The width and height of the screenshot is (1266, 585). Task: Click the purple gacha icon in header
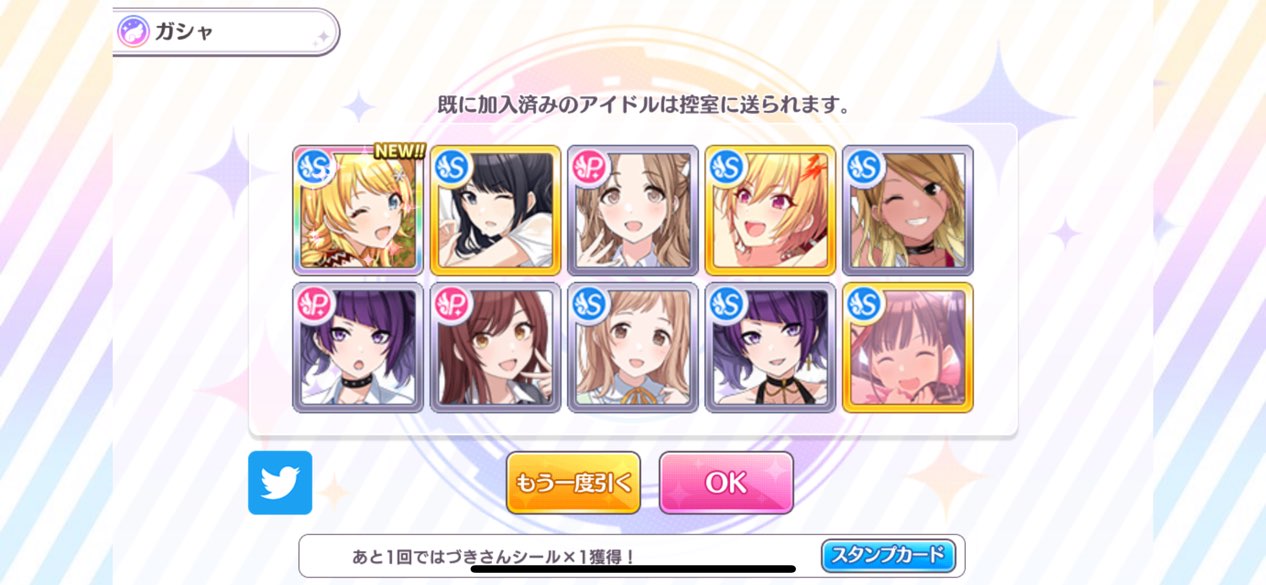[x=133, y=32]
